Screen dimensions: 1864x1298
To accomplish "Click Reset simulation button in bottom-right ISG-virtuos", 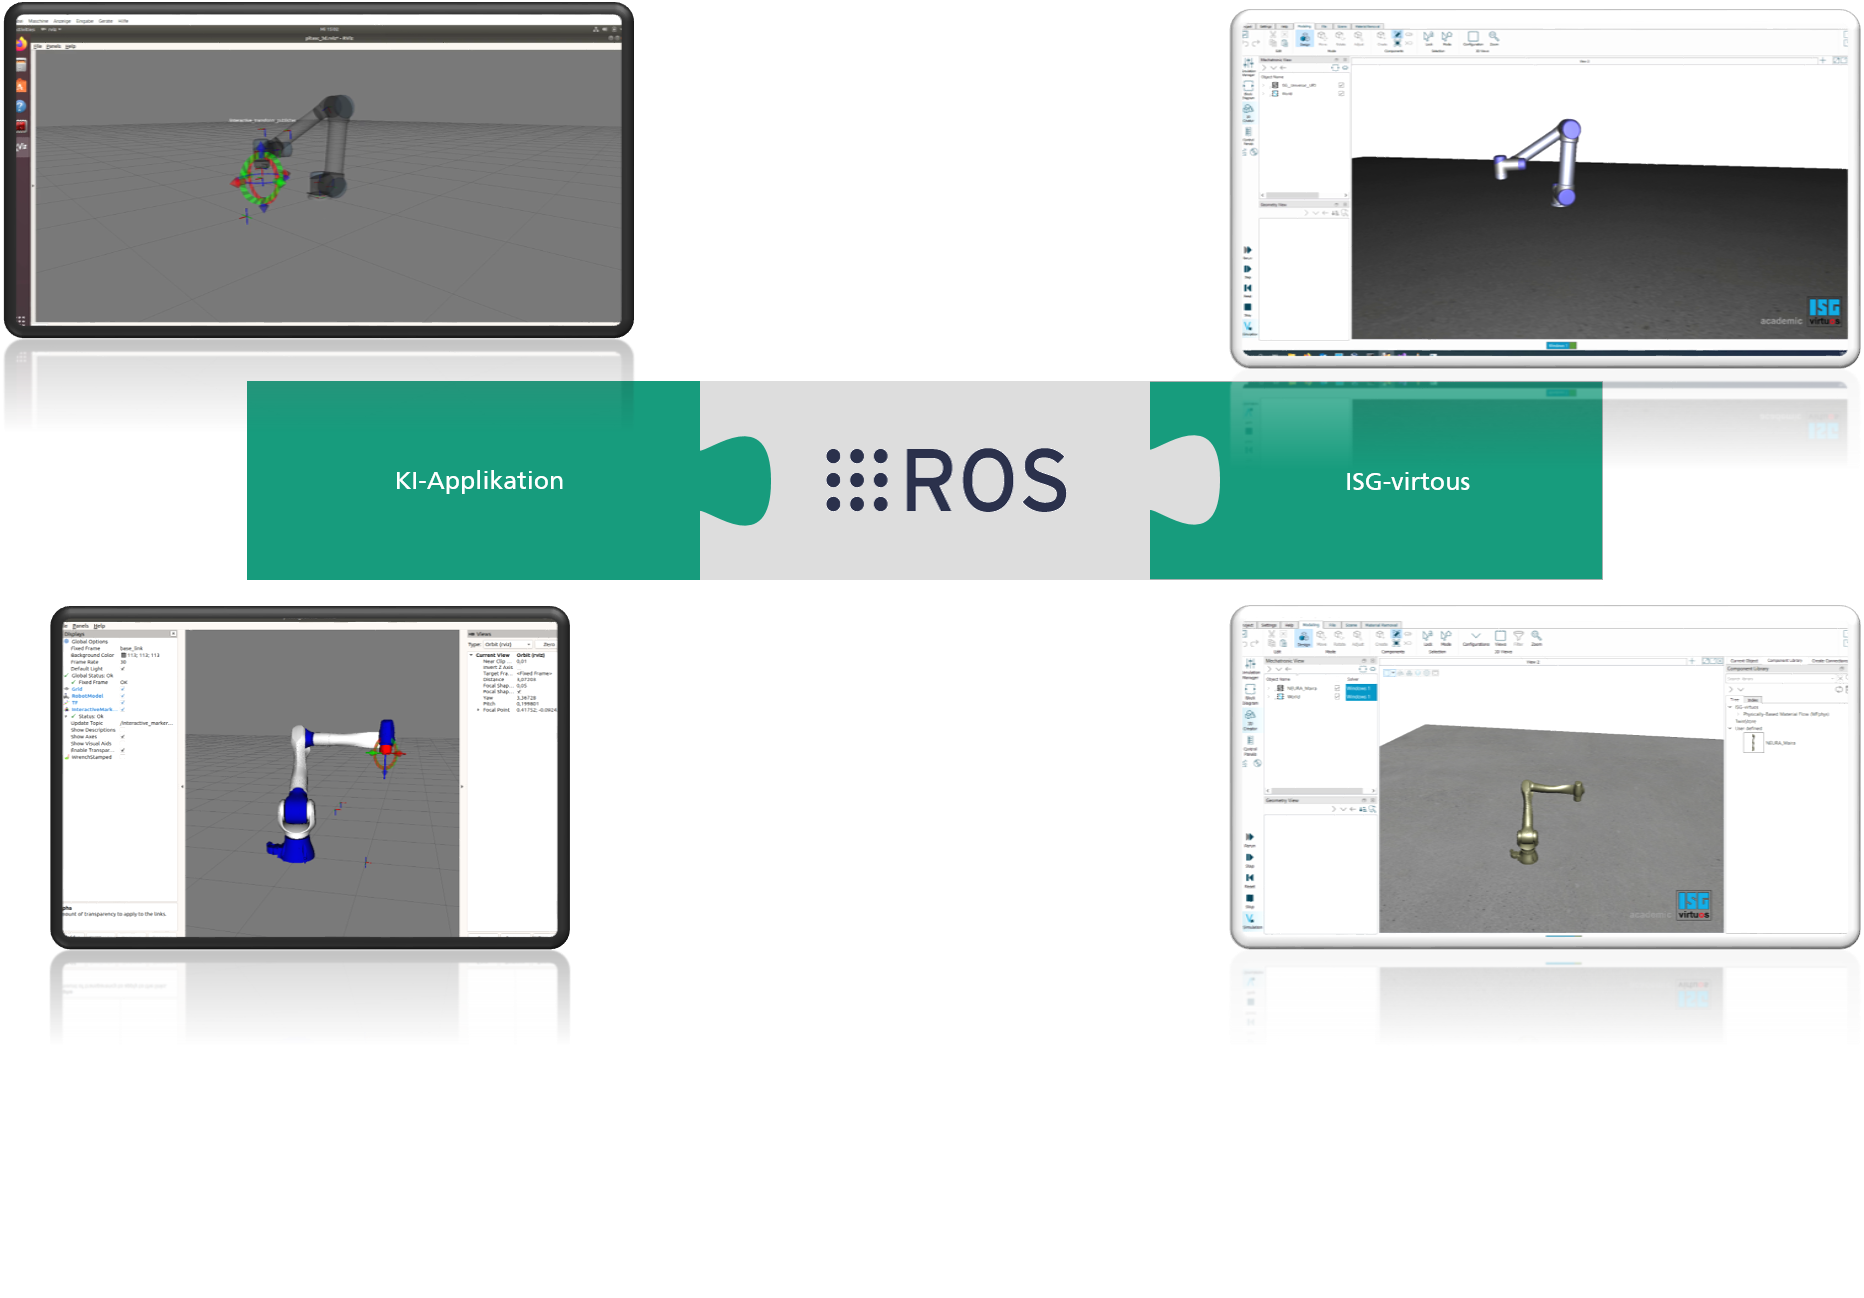I will coord(1250,880).
